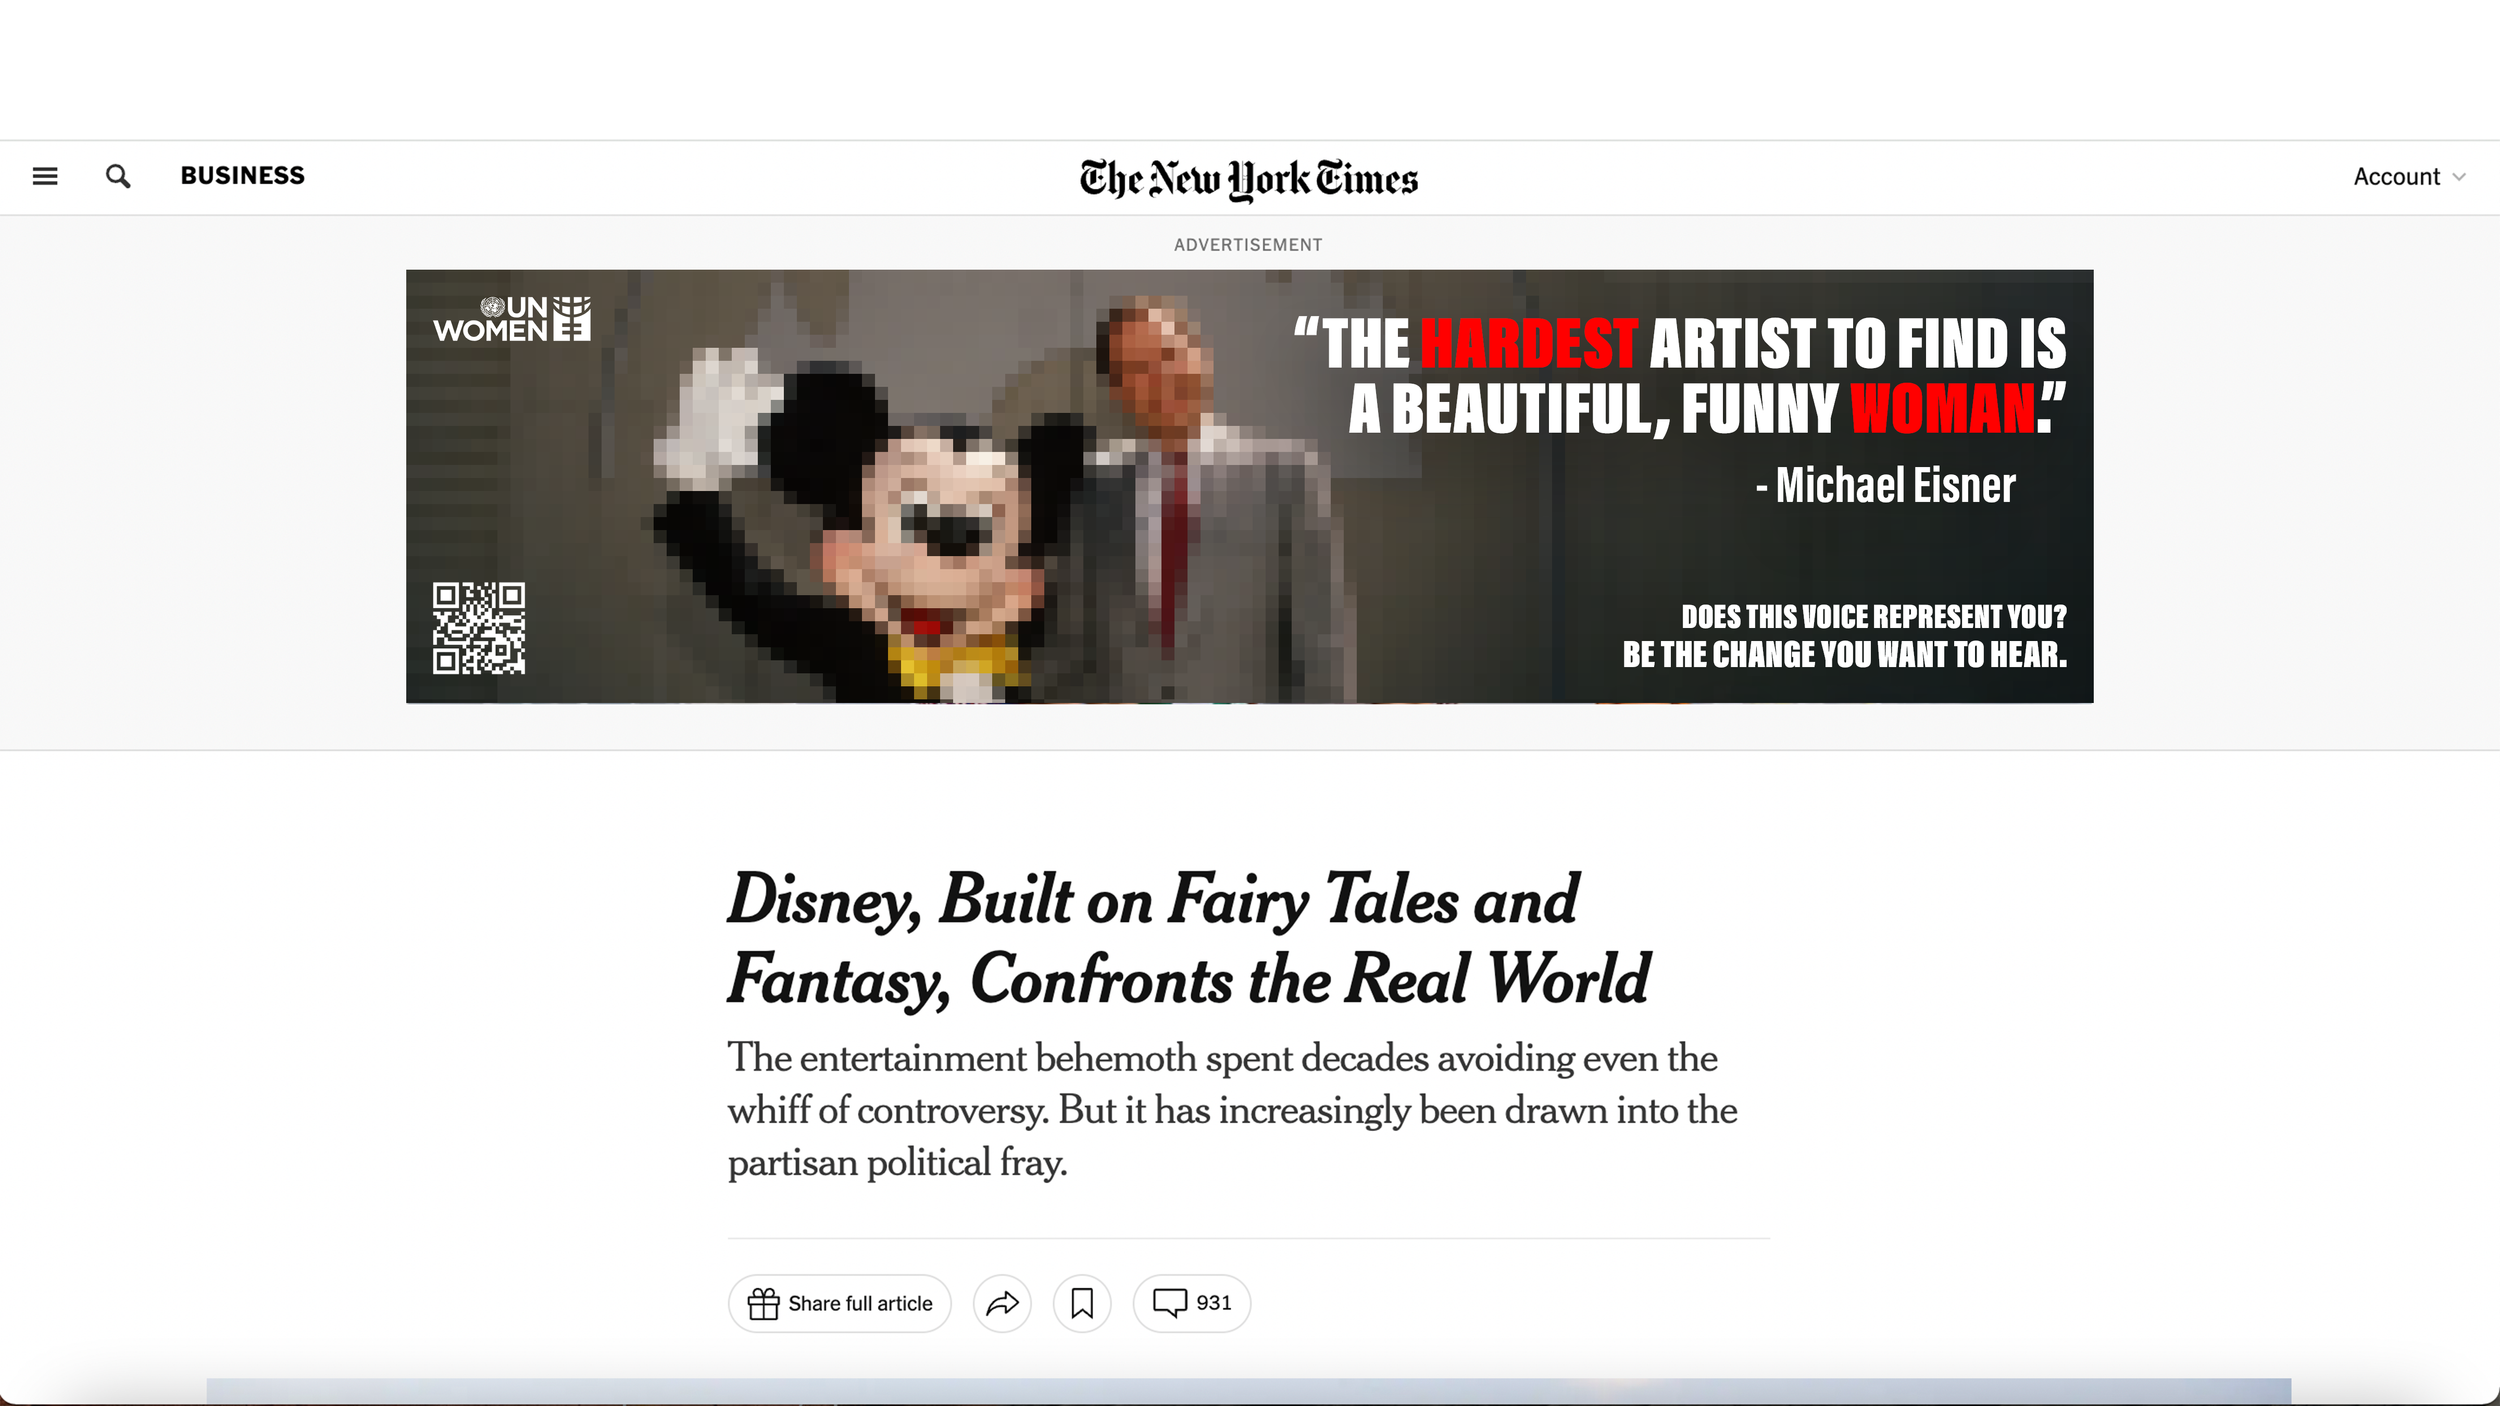Screen dimensions: 2500x1406
Task: Expand the Account dropdown
Action: [x=2396, y=177]
